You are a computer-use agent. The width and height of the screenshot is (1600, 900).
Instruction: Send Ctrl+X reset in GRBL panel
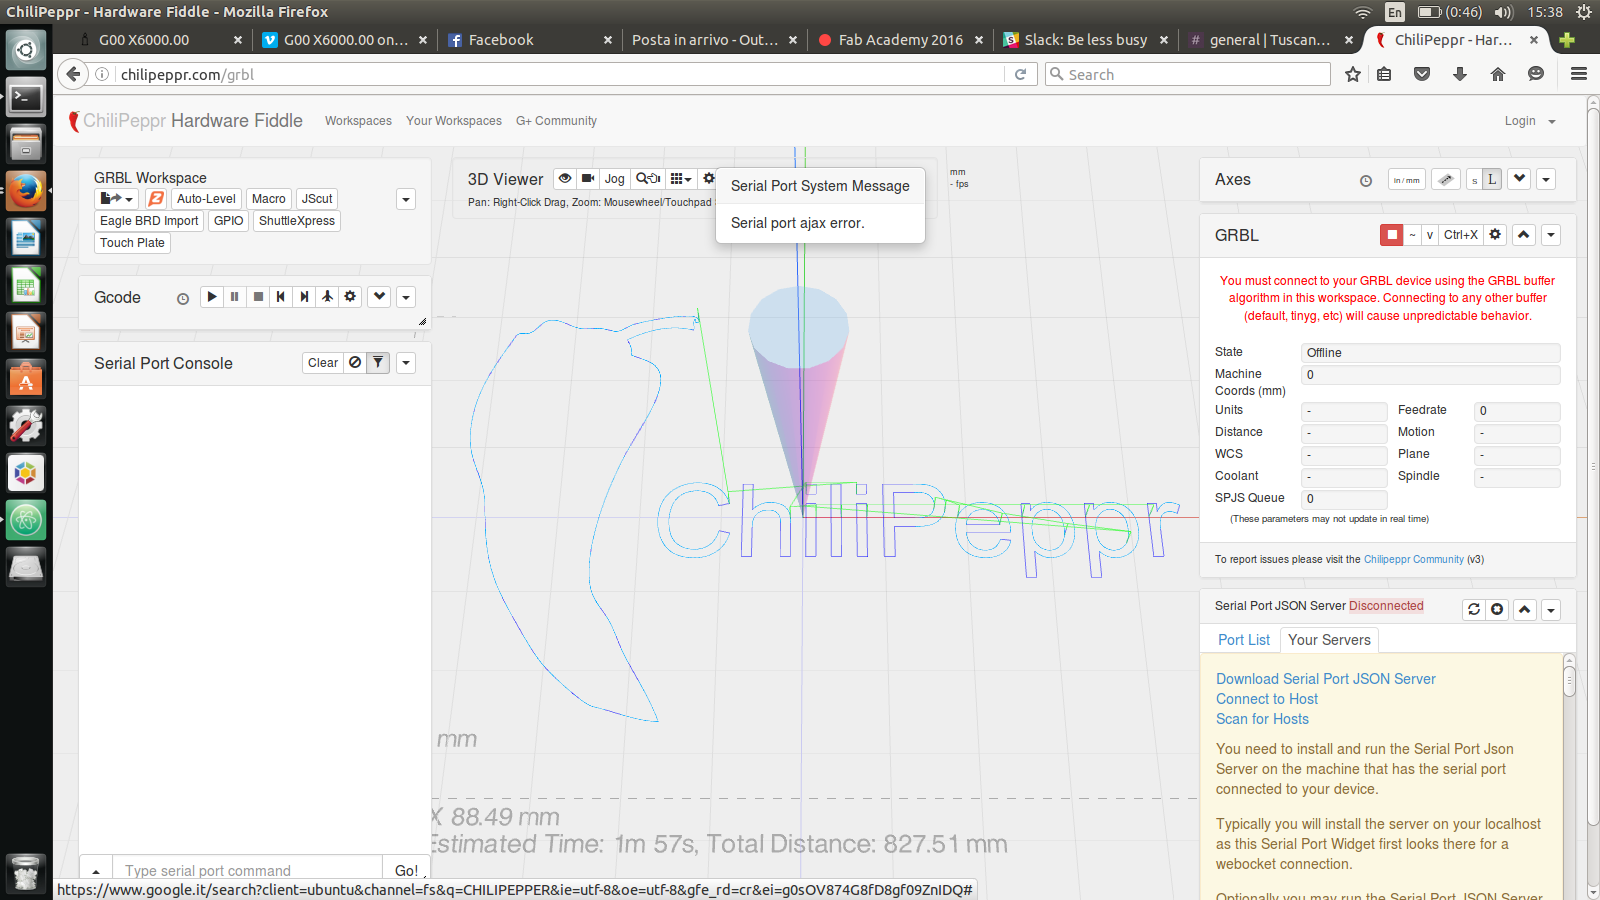point(1461,235)
